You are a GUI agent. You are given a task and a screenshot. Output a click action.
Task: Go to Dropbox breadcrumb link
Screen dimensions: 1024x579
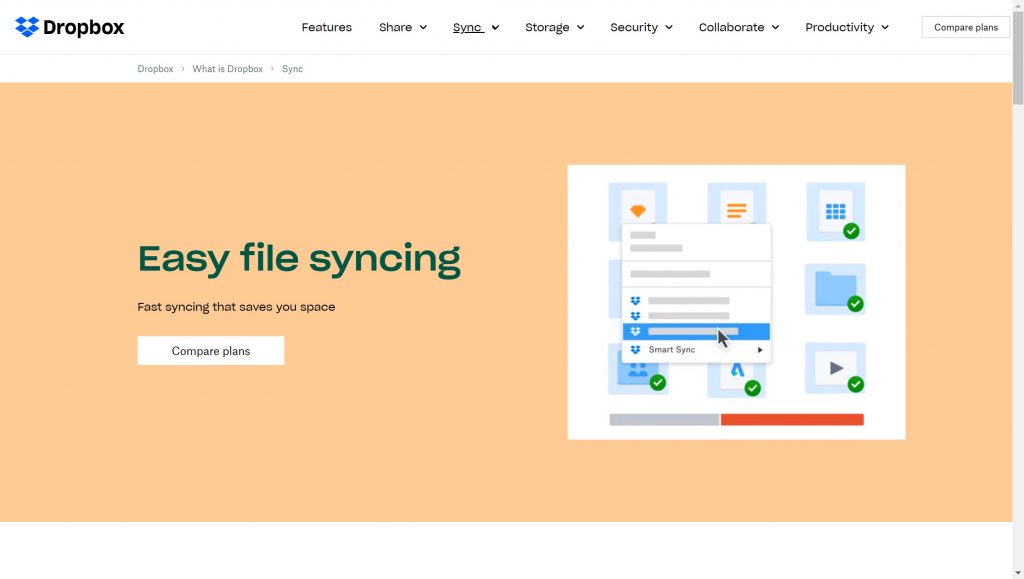155,69
